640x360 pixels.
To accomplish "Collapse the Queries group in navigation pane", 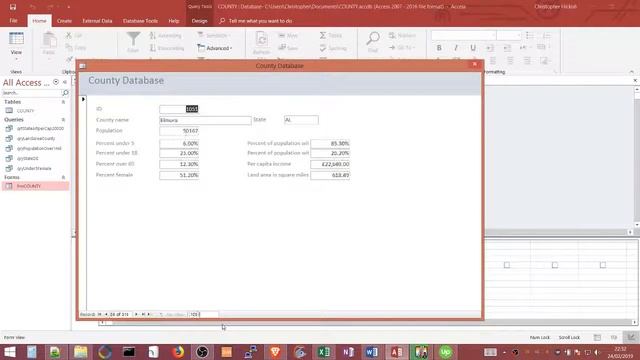I will [x=63, y=120].
